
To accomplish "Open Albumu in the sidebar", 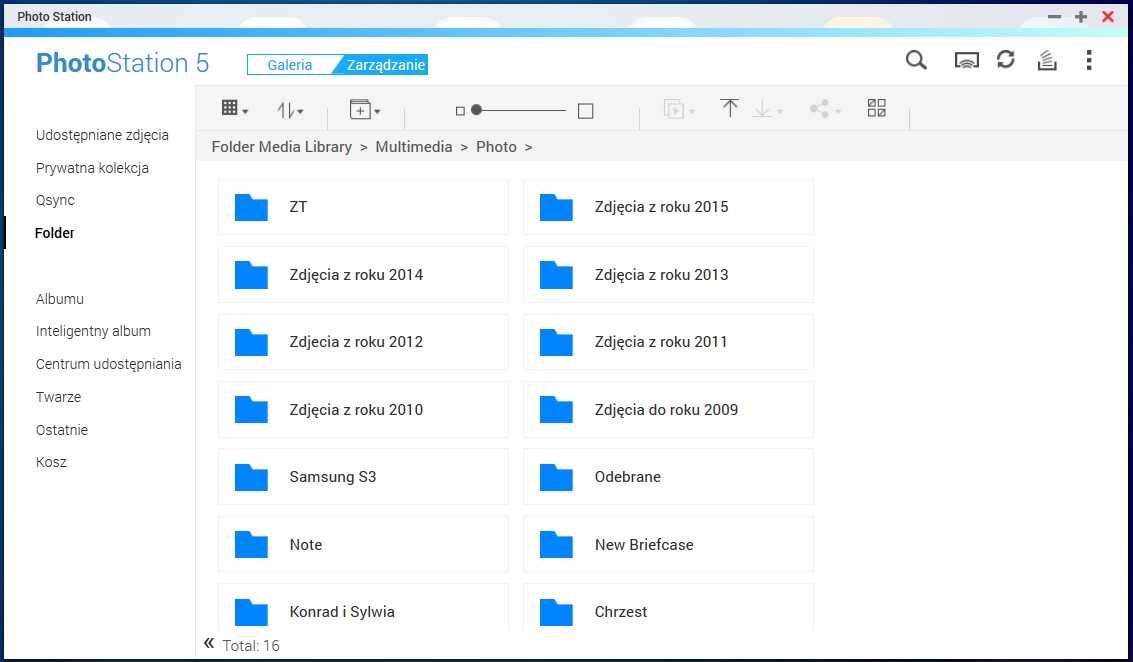I will tap(60, 298).
